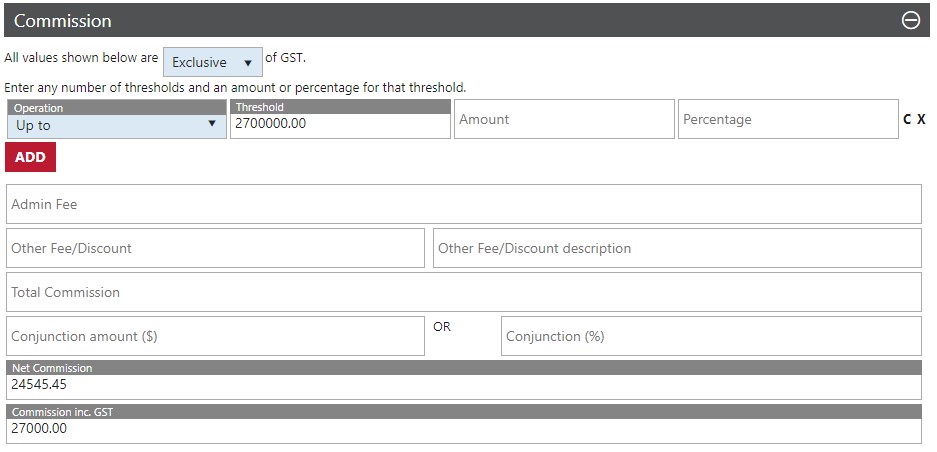
Task: Click into the Admin Fee field
Action: click(x=463, y=204)
